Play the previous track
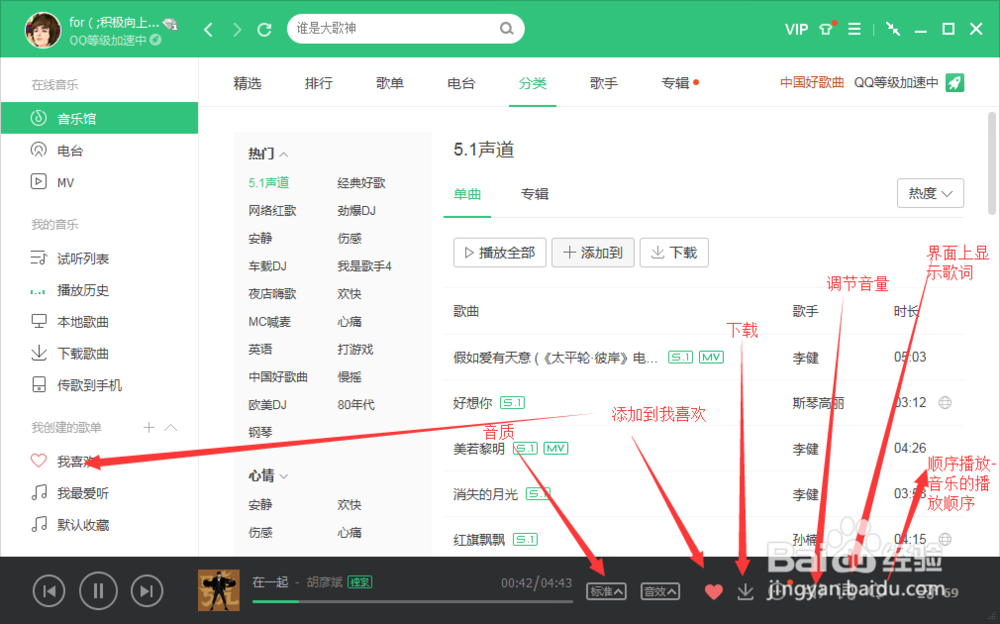Screen dimensions: 1000x624 coord(49,591)
